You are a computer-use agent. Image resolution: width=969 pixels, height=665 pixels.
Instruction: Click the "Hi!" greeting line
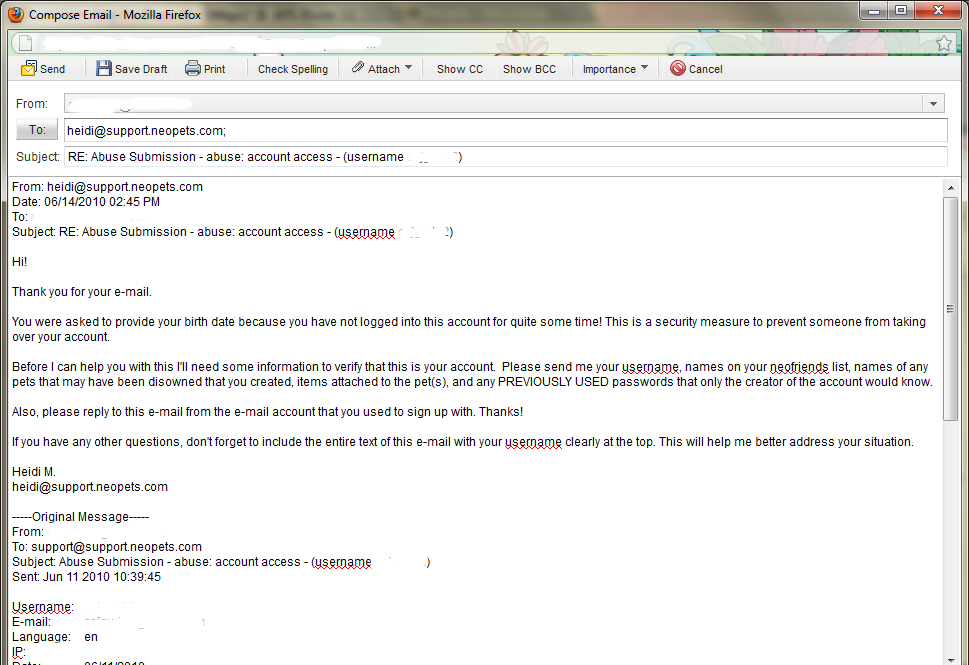pos(19,261)
